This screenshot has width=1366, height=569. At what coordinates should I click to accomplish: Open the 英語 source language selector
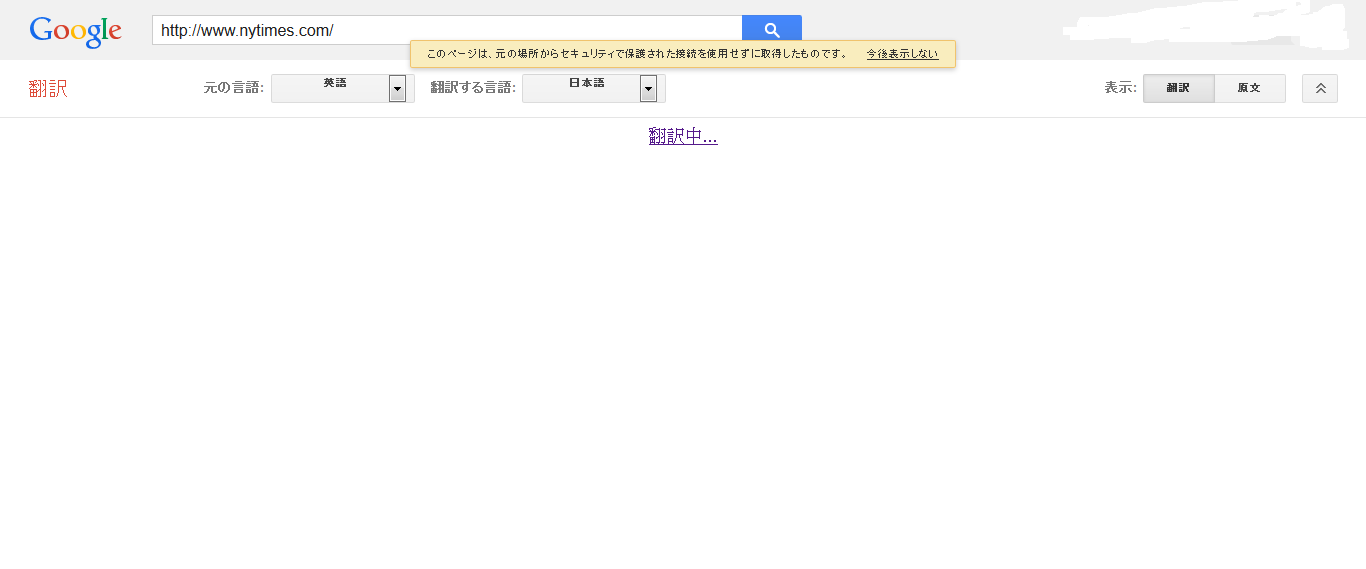tap(331, 88)
